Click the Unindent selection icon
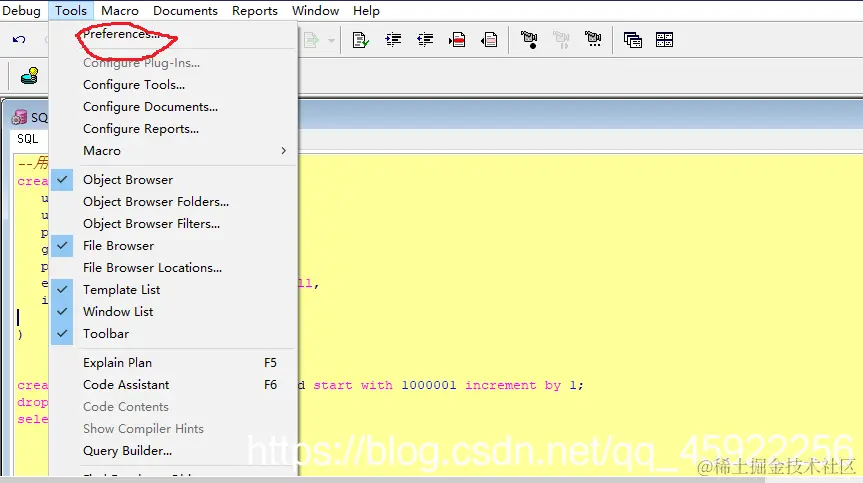The image size is (863, 483). [x=425, y=40]
